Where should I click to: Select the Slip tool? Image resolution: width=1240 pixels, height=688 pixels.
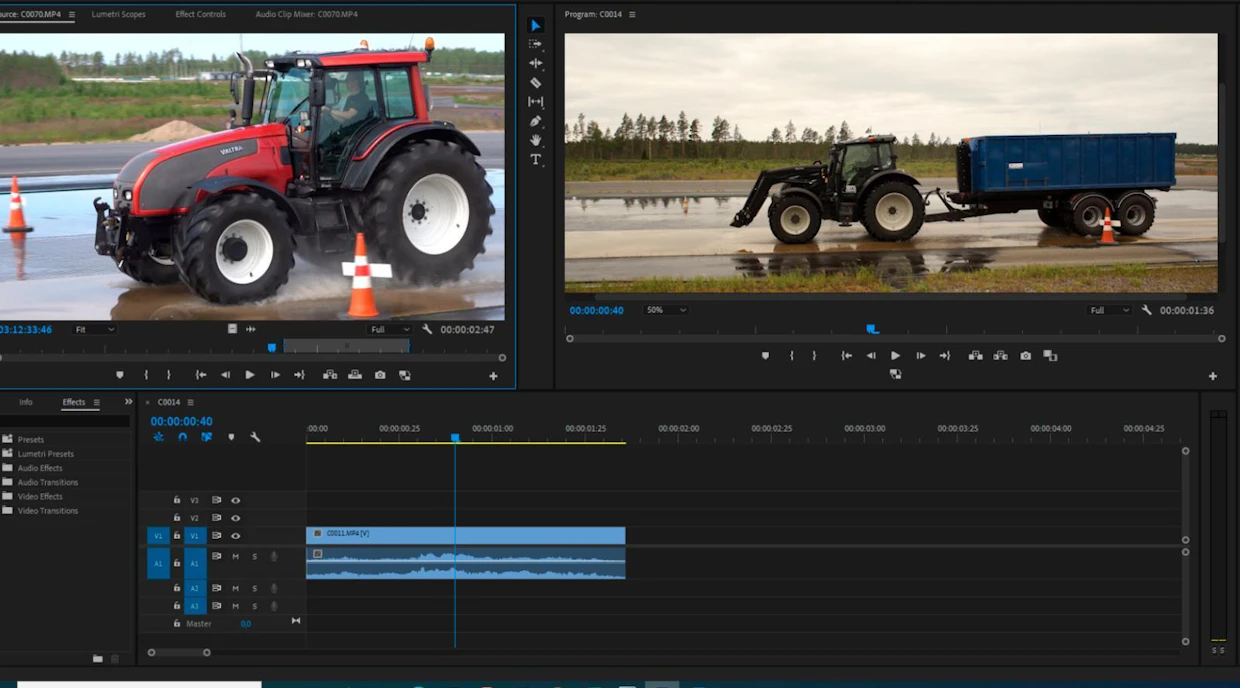tap(535, 102)
